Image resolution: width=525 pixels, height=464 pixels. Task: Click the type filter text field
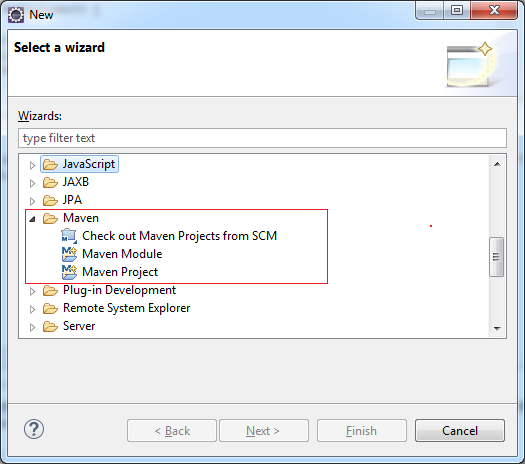pyautogui.click(x=262, y=138)
